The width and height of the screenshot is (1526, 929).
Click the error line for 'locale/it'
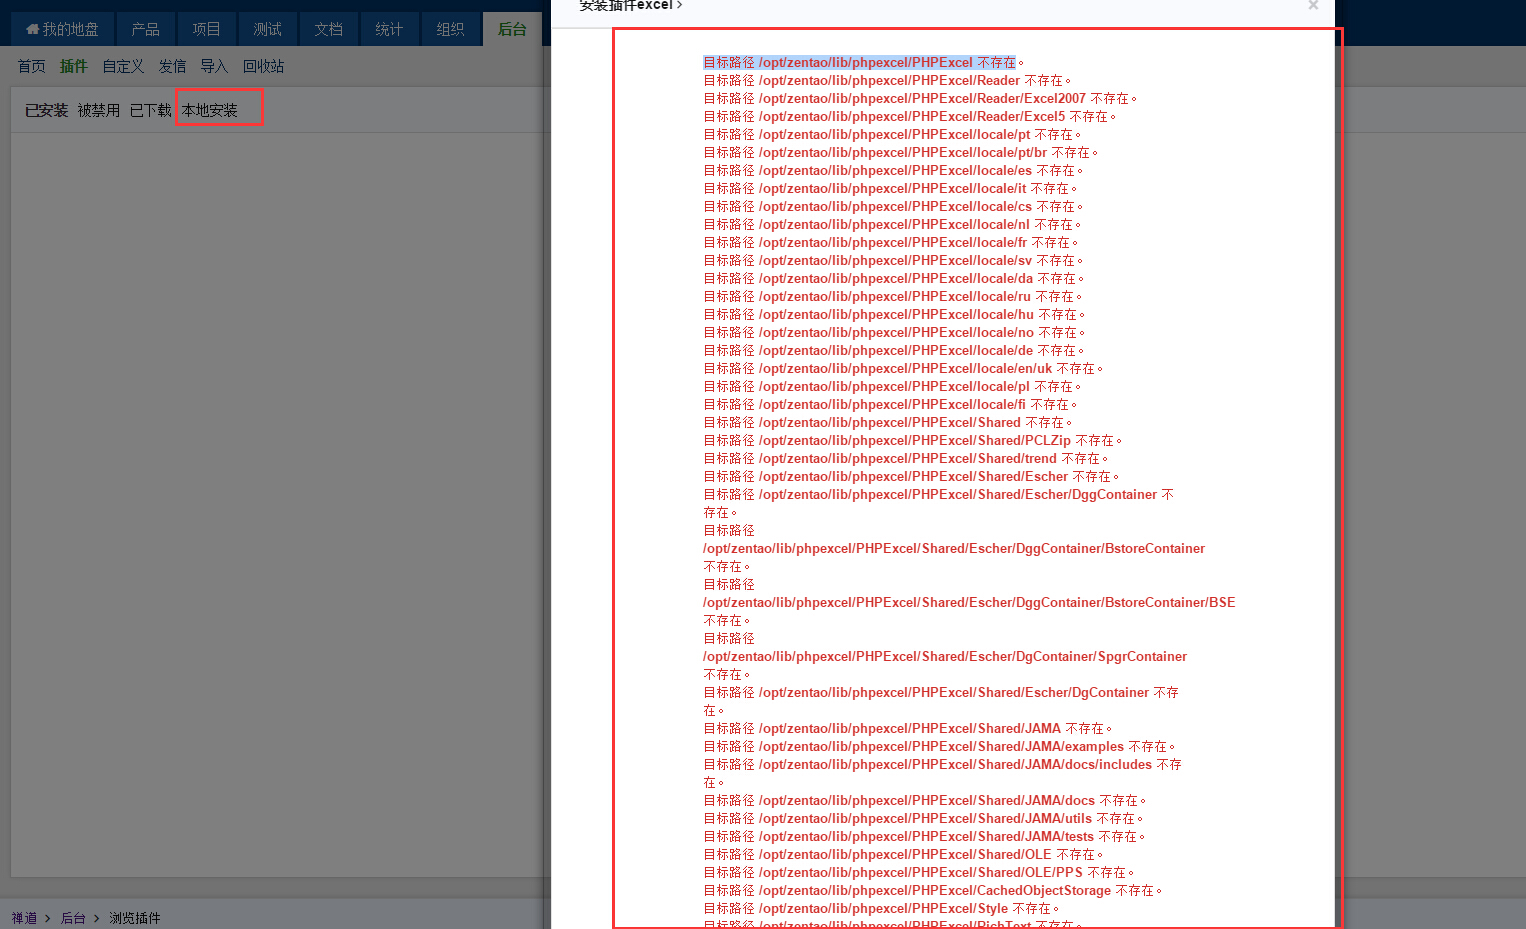(x=890, y=189)
